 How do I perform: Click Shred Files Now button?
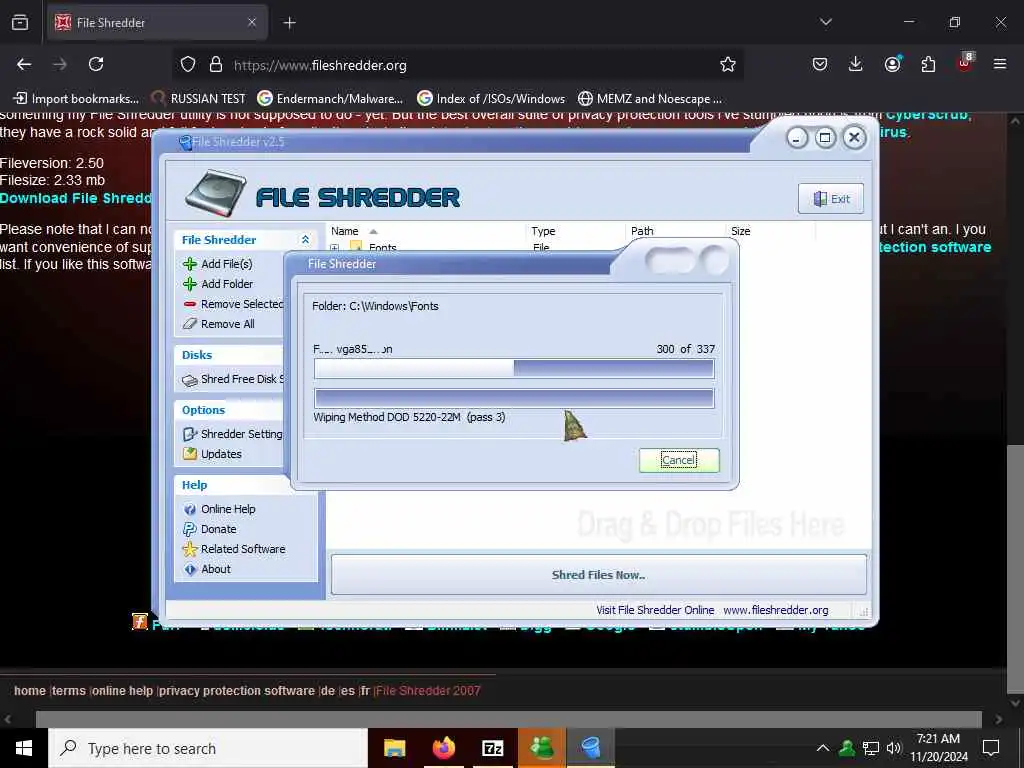point(598,575)
